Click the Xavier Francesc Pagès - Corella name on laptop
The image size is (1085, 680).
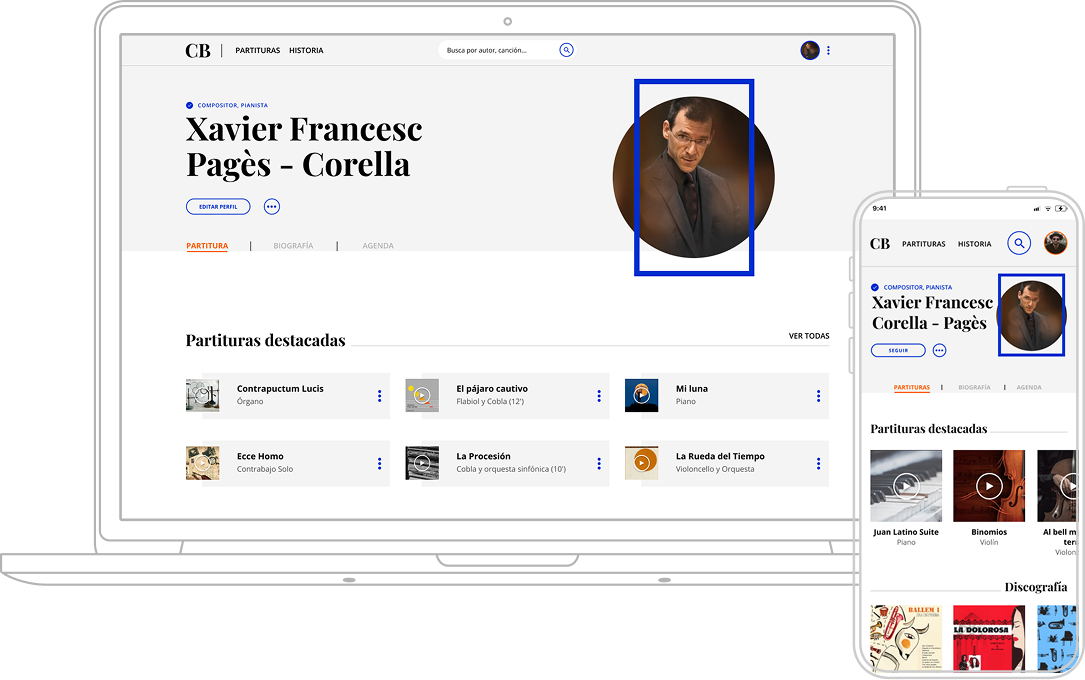304,147
